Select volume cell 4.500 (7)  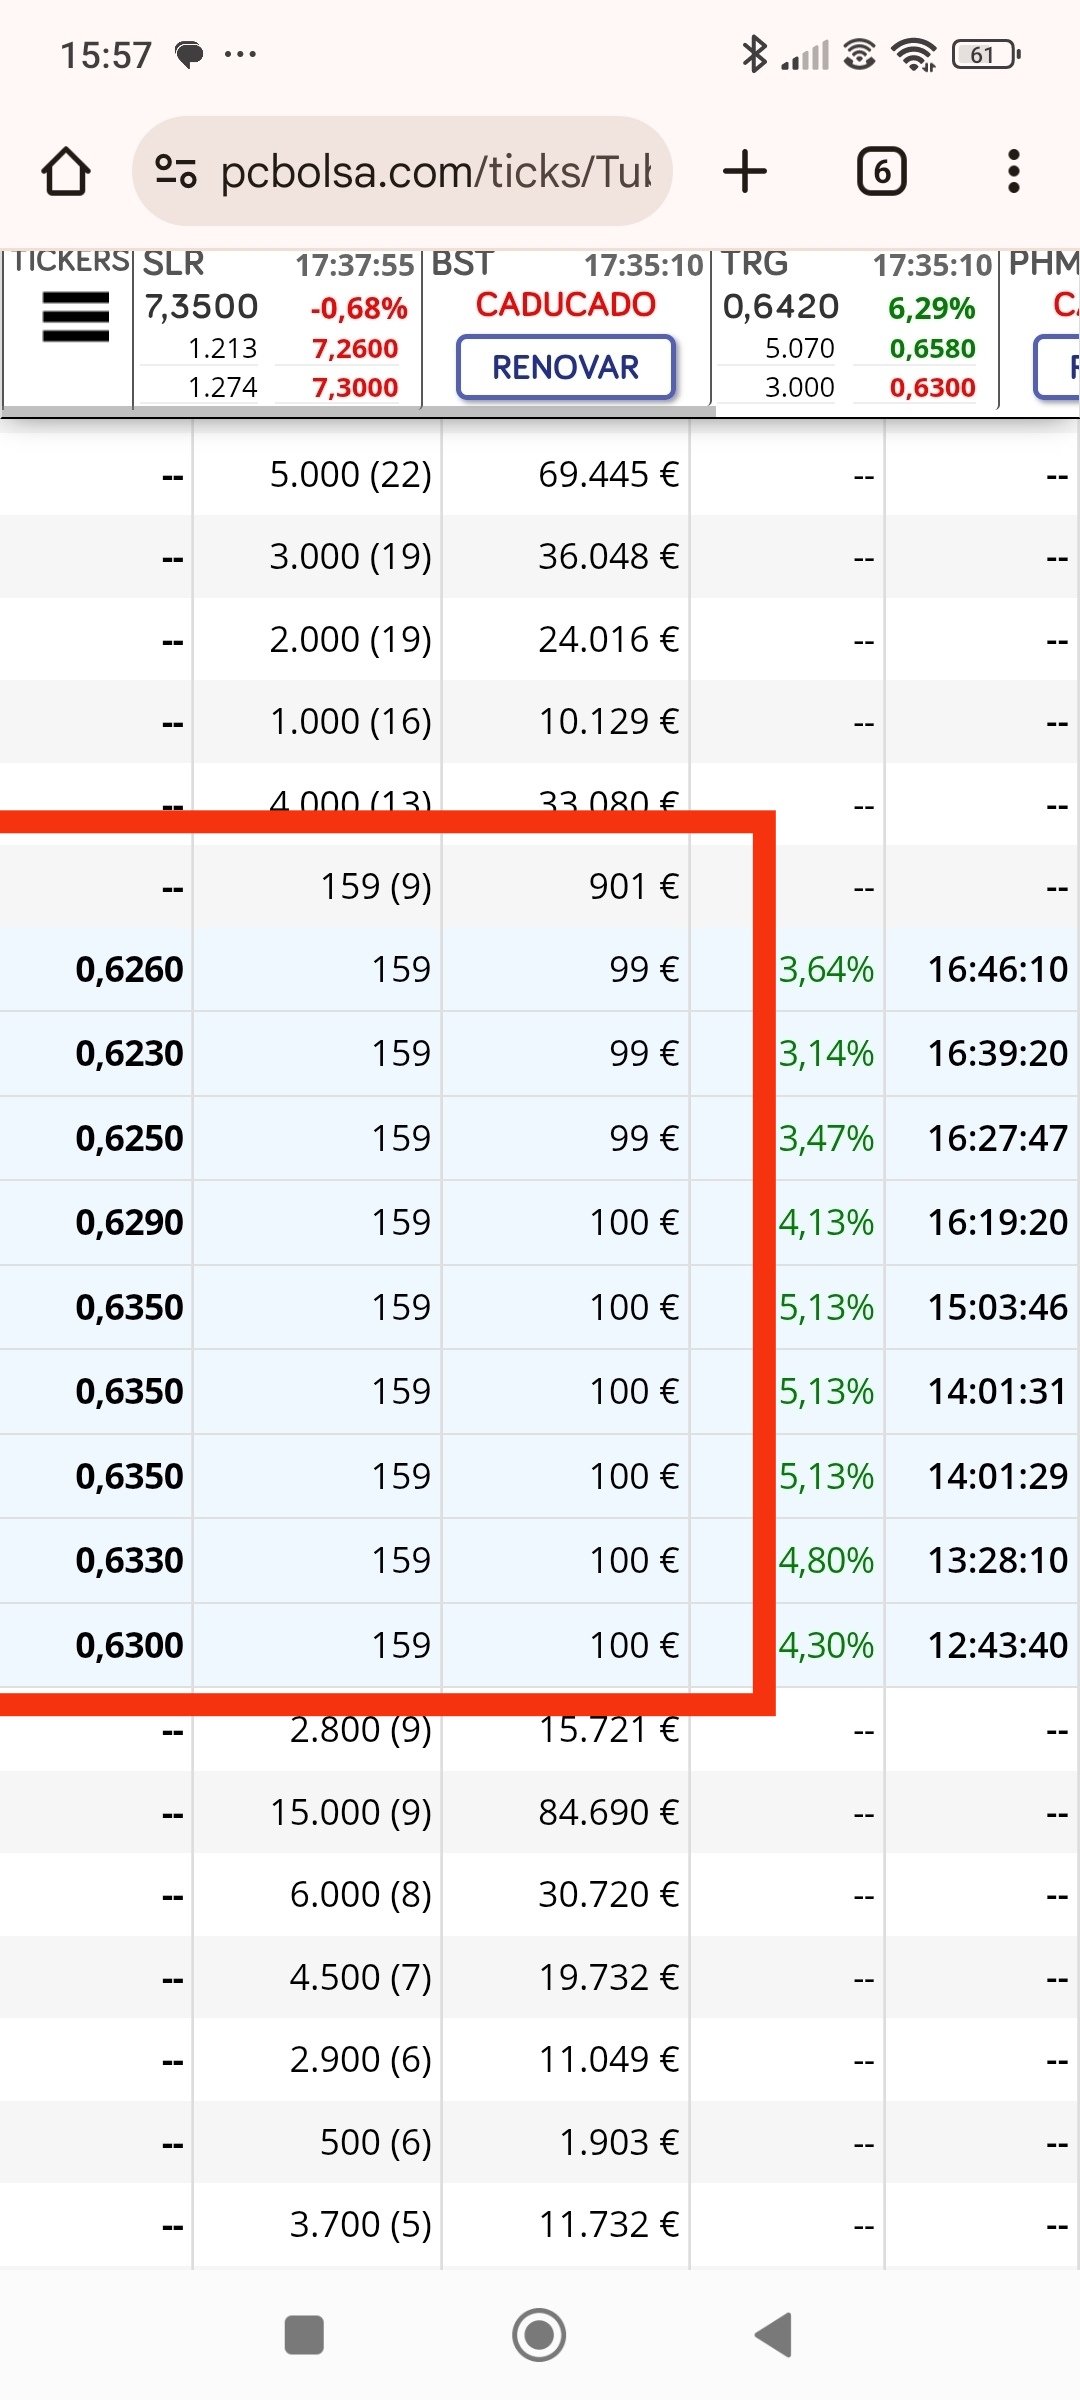(x=360, y=1977)
